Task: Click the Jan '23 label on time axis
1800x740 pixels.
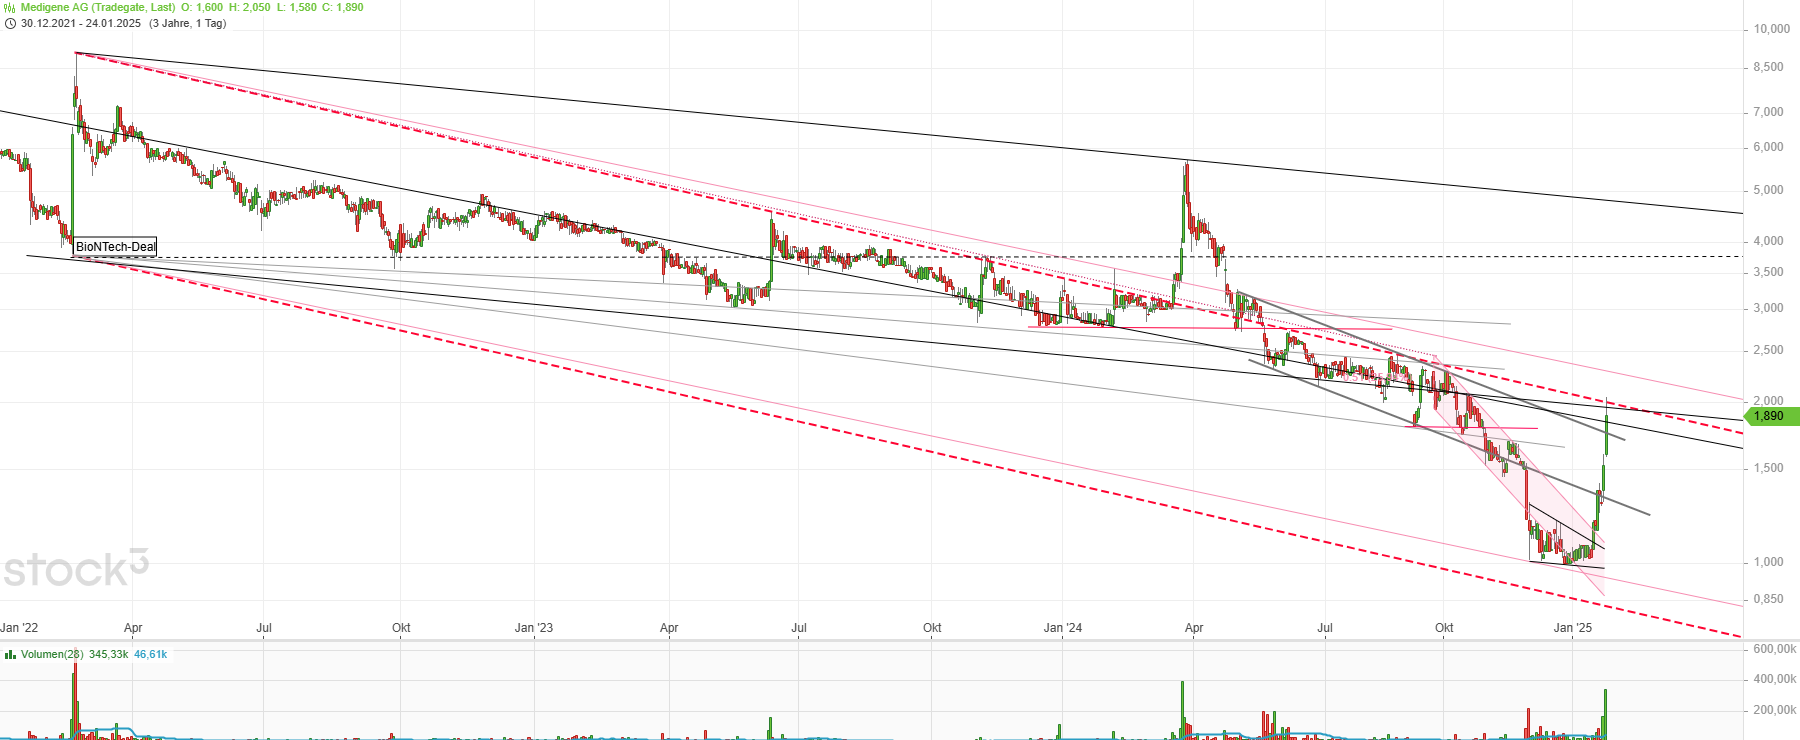Action: pos(533,628)
